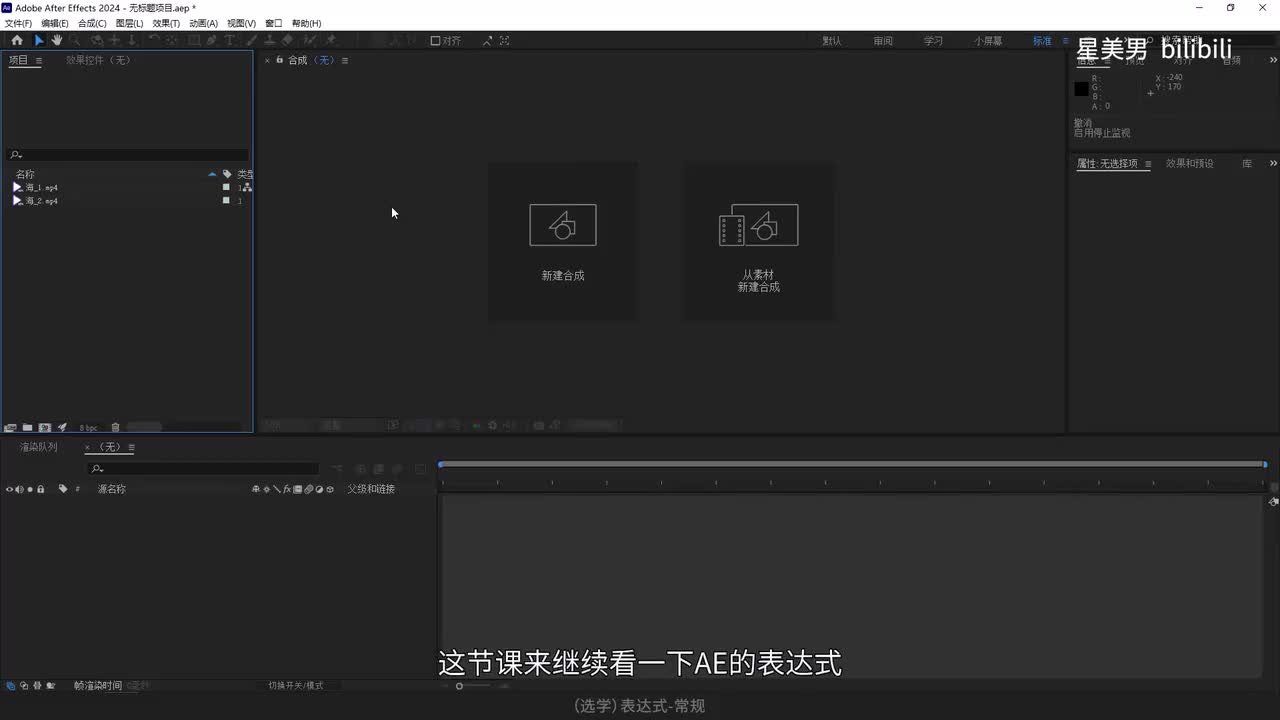The width and height of the screenshot is (1280, 720).
Task: Click the new composition icon in Project footer
Action: click(x=45, y=428)
